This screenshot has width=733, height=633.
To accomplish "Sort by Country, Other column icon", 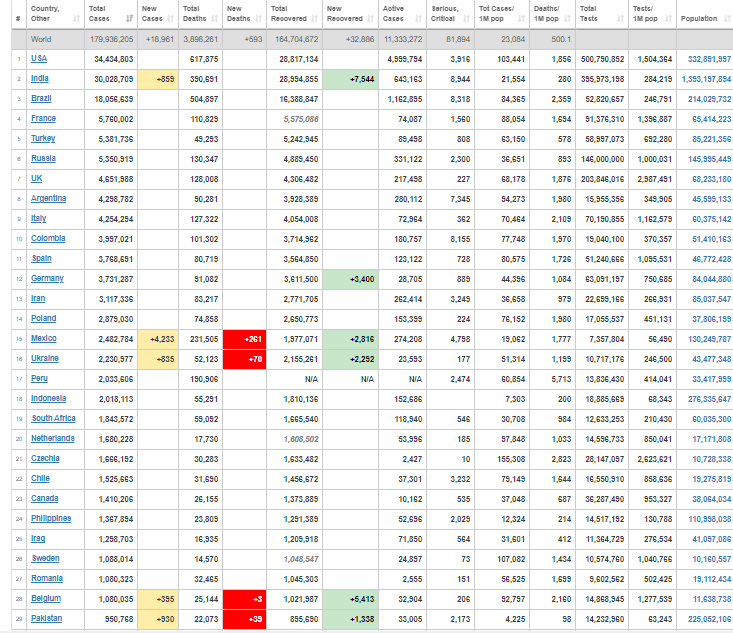I will 77,19.
